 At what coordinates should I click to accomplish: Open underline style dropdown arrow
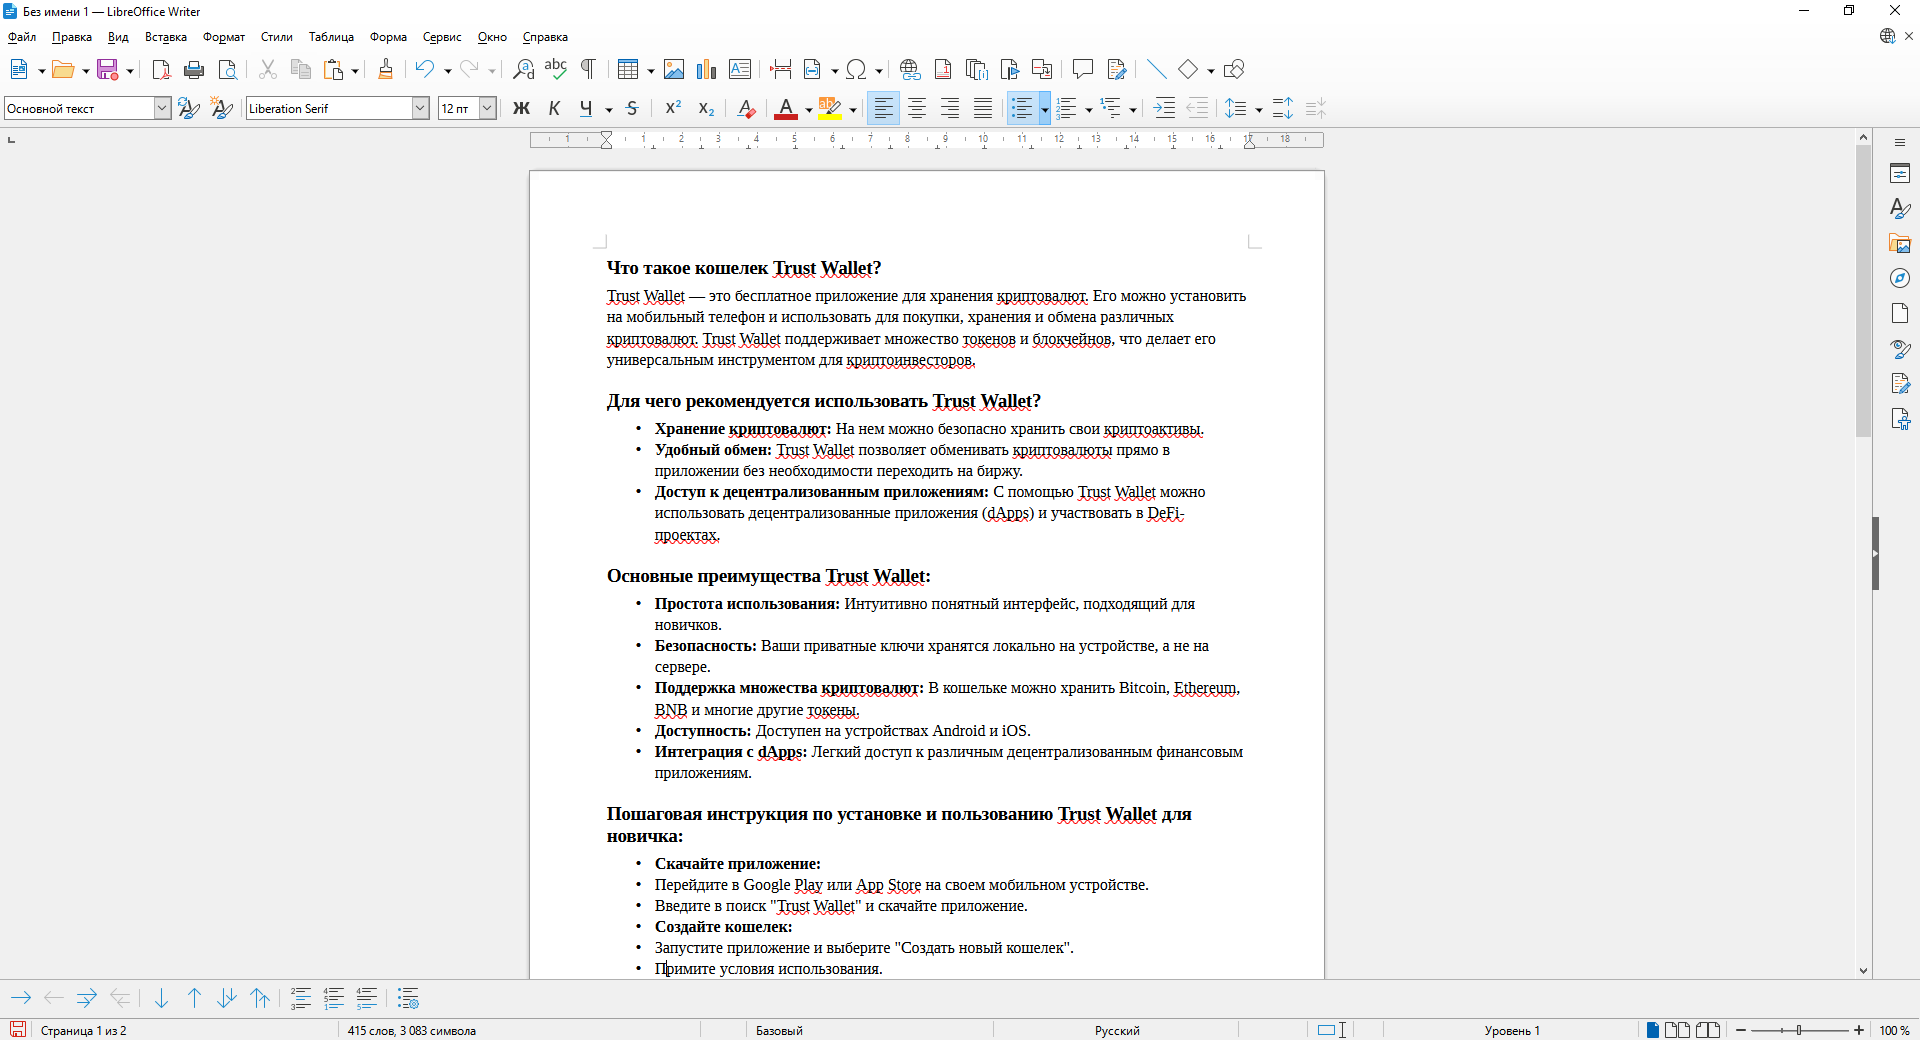point(608,109)
